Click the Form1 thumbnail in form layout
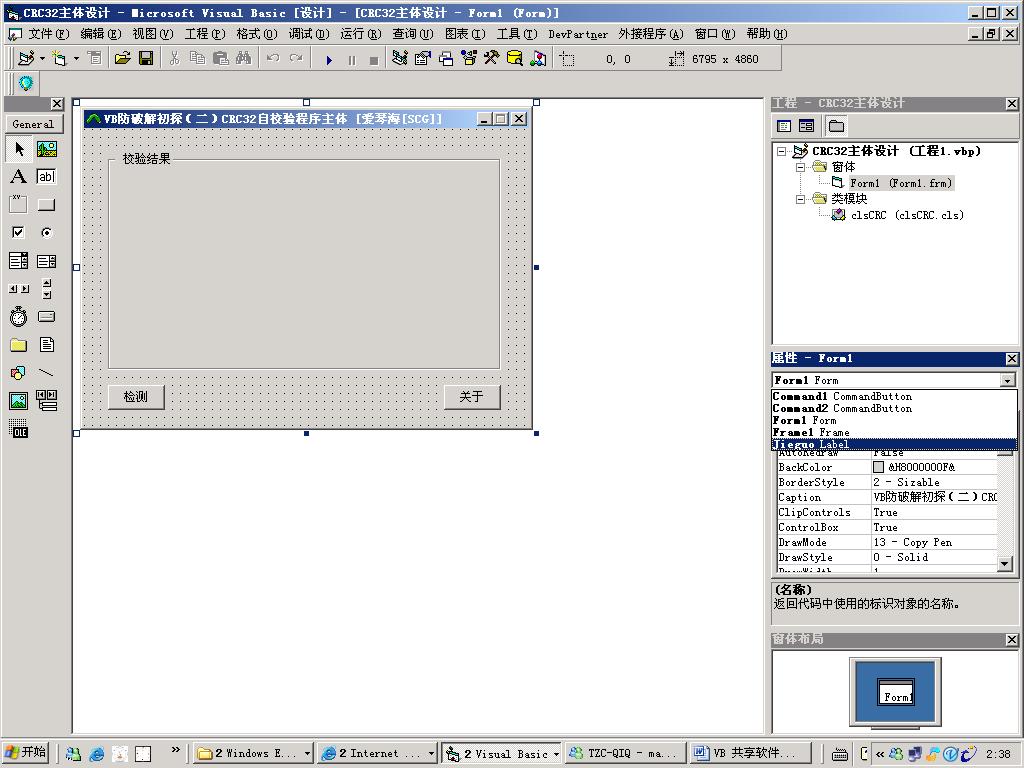Image resolution: width=1024 pixels, height=768 pixels. point(896,692)
